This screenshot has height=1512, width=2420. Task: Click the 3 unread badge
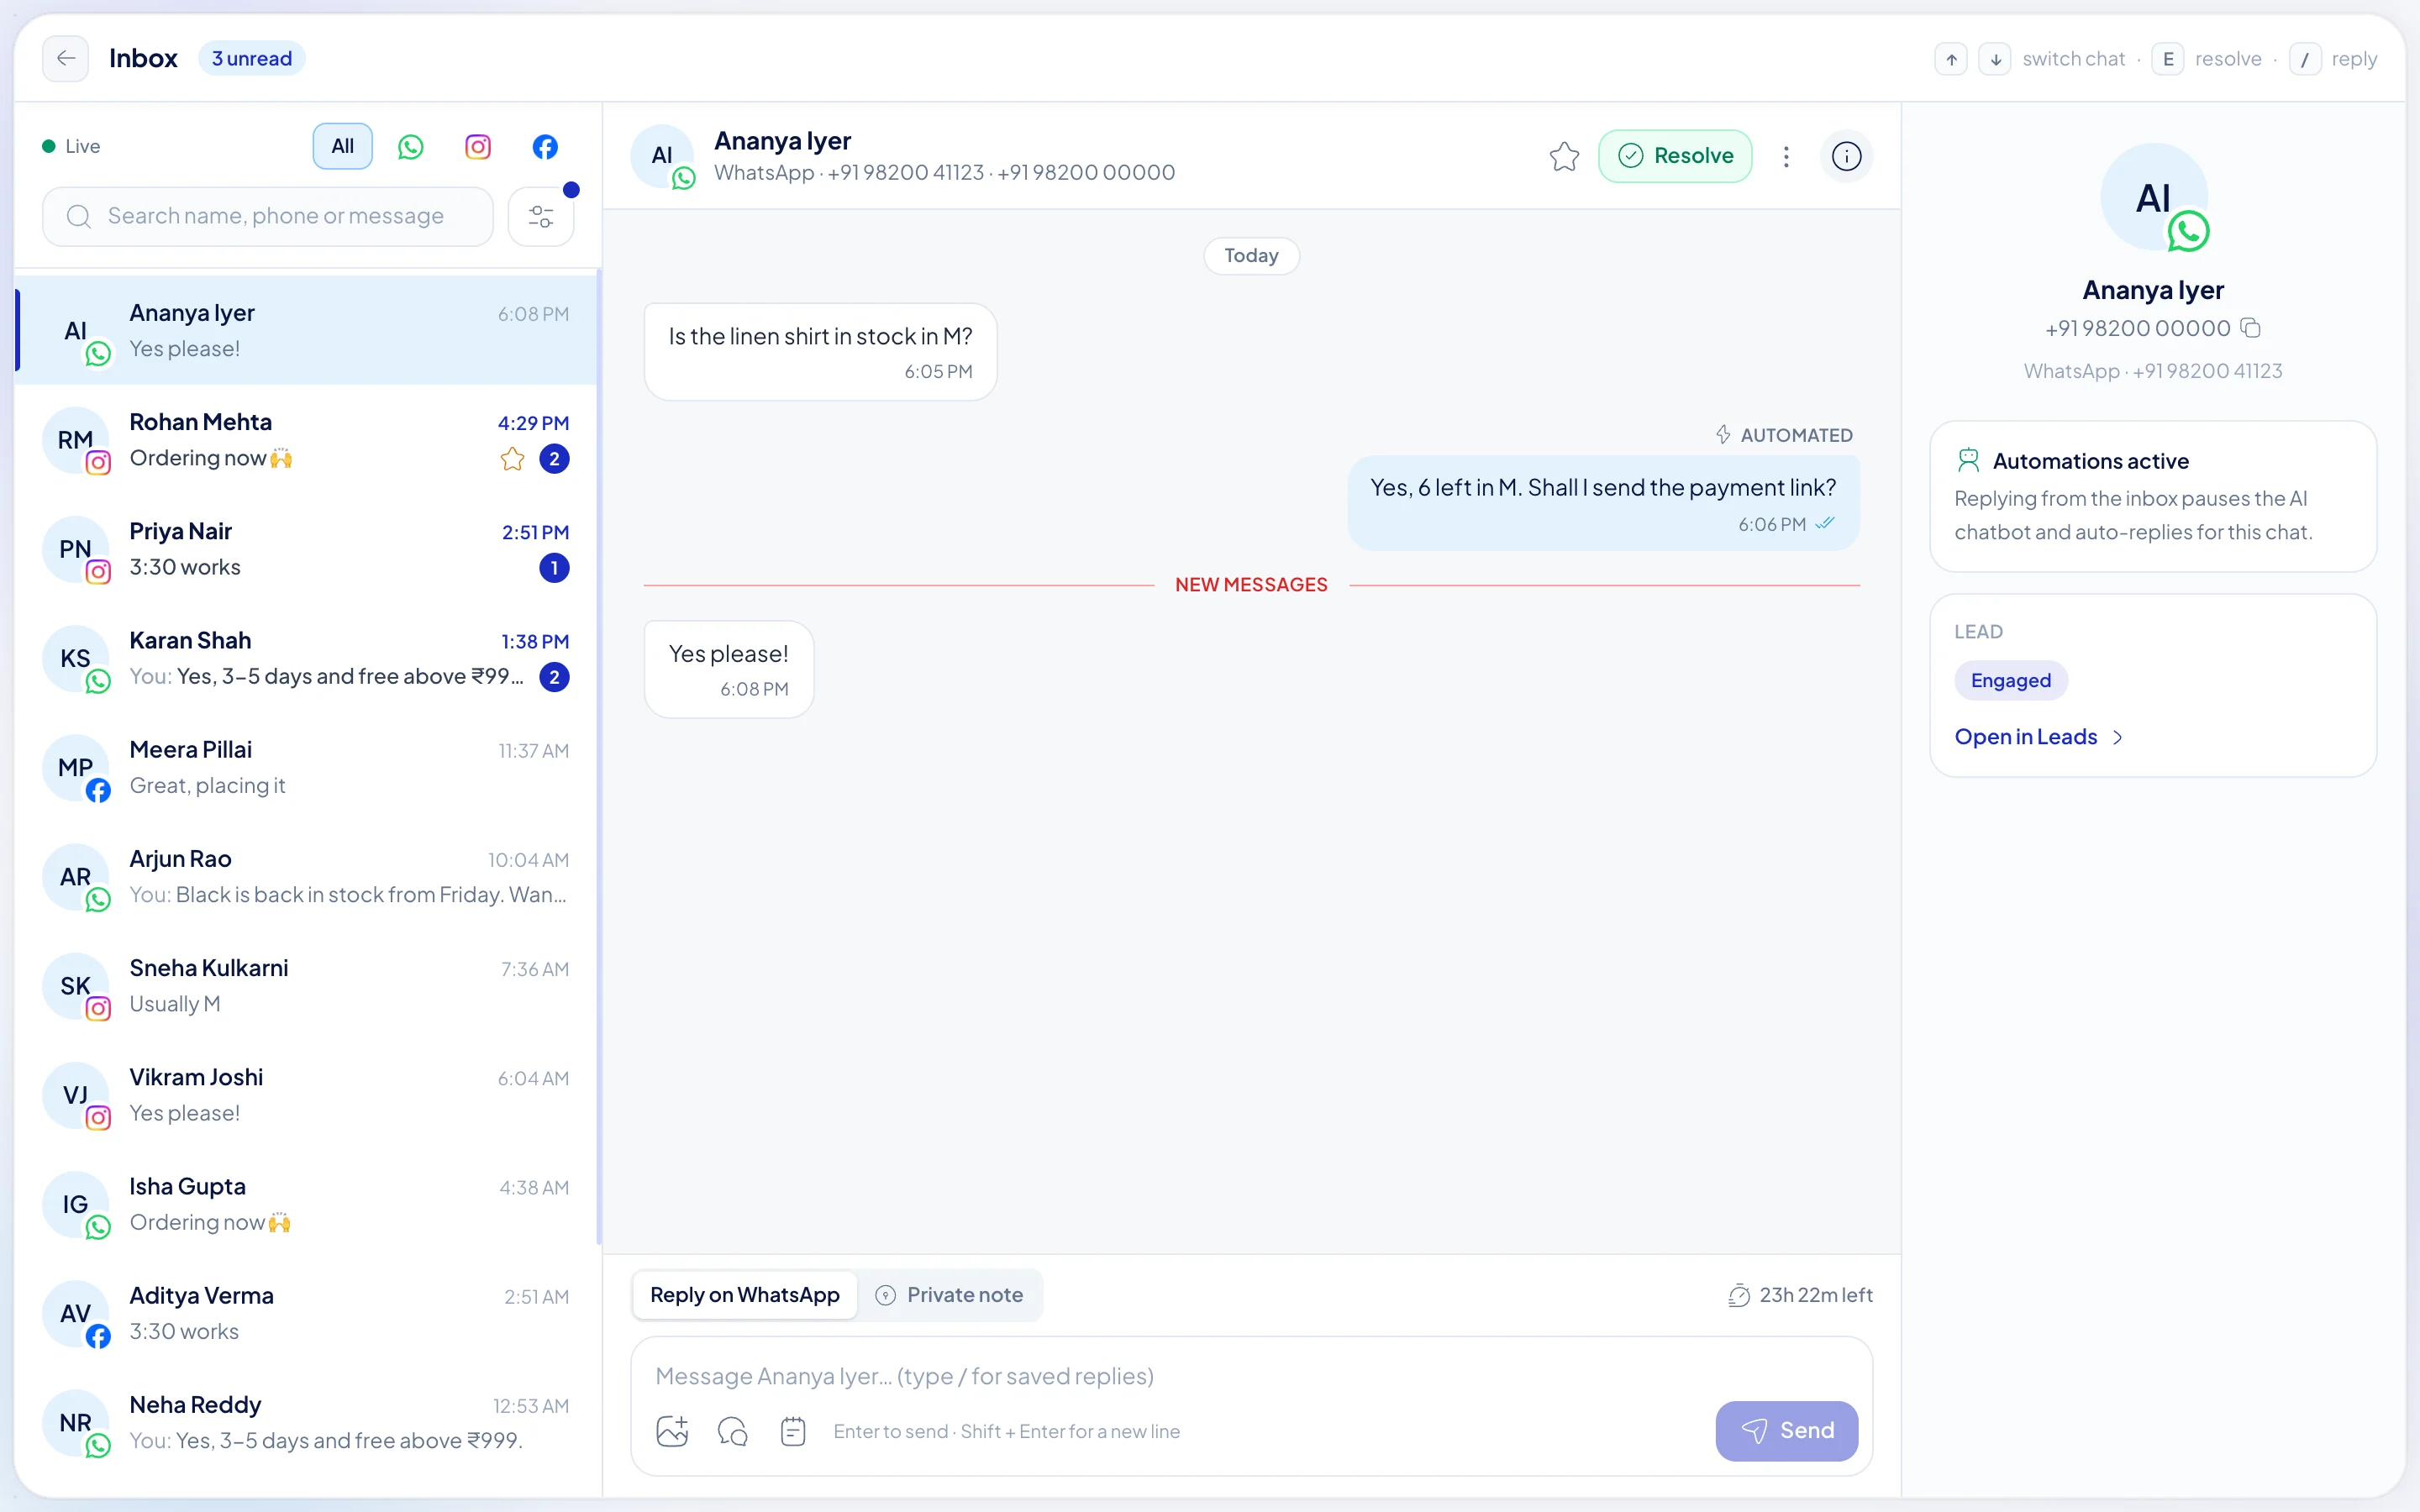pyautogui.click(x=252, y=59)
